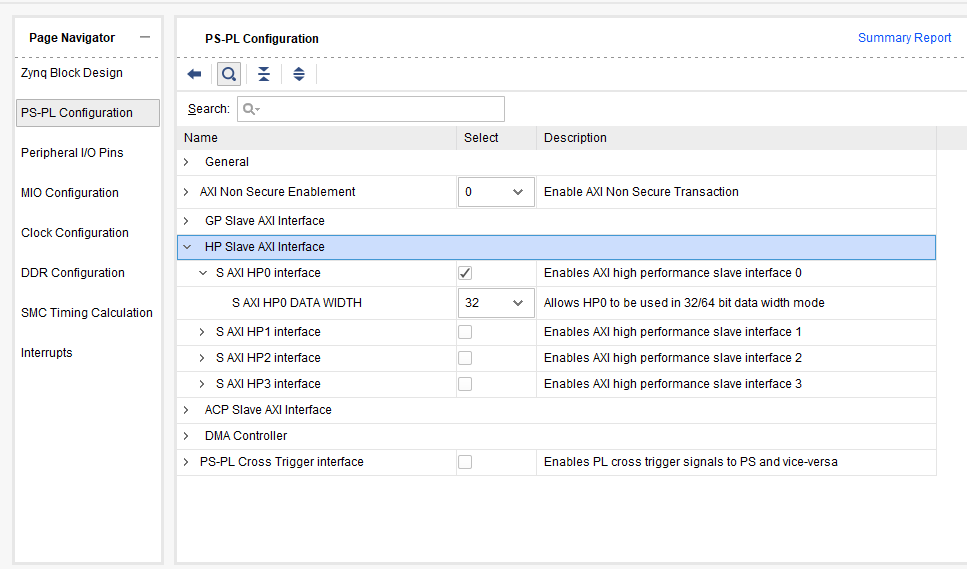Click the back arrow toolbar icon
Viewport: 967px width, 569px height.
(x=194, y=75)
